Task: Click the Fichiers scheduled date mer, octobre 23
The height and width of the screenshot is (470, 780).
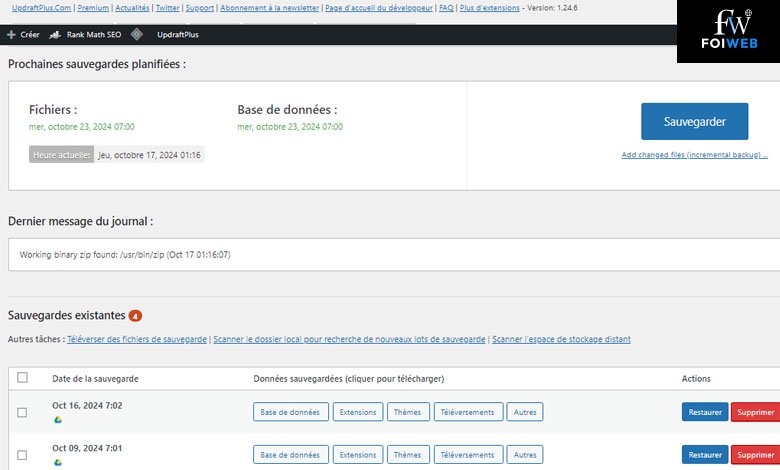Action: 82,127
